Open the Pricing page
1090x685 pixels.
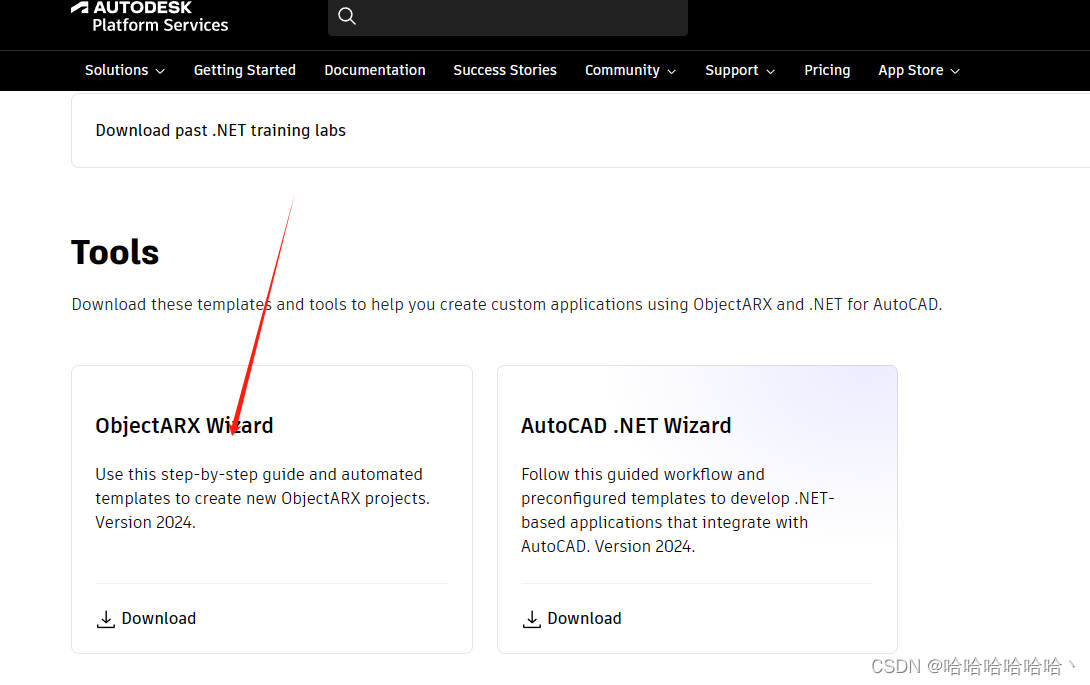tap(827, 70)
